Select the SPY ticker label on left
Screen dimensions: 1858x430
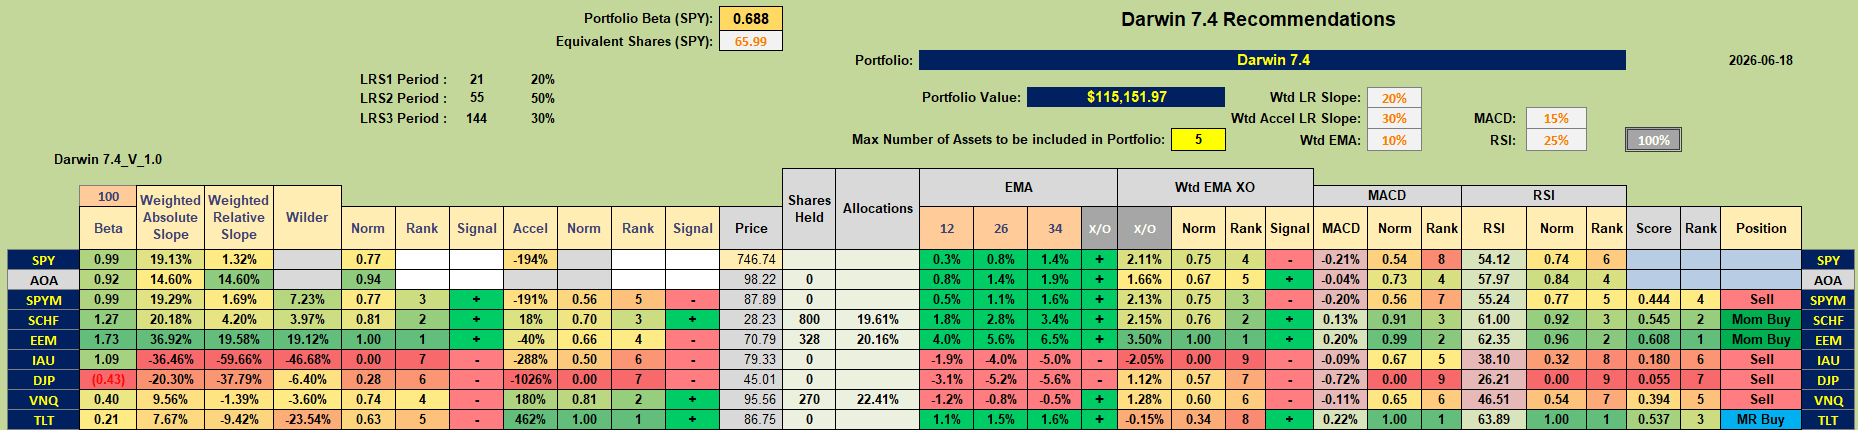point(44,260)
